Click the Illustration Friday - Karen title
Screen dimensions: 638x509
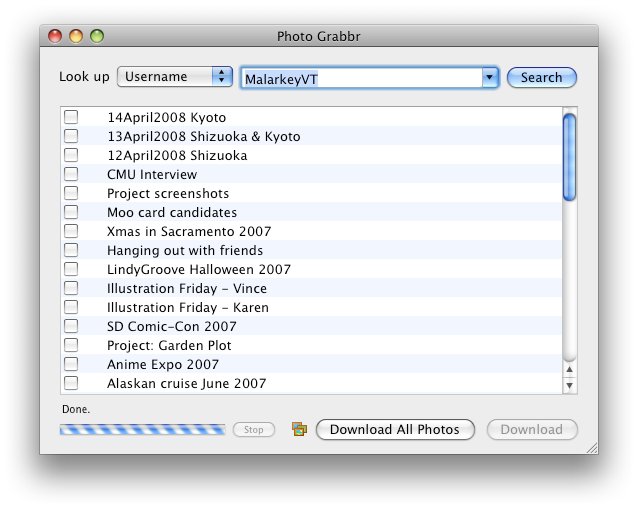point(188,308)
